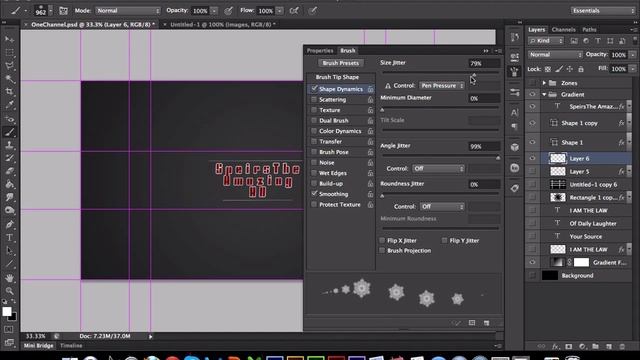Select the Paint Bucket tool
The height and width of the screenshot is (360, 640).
(9, 184)
